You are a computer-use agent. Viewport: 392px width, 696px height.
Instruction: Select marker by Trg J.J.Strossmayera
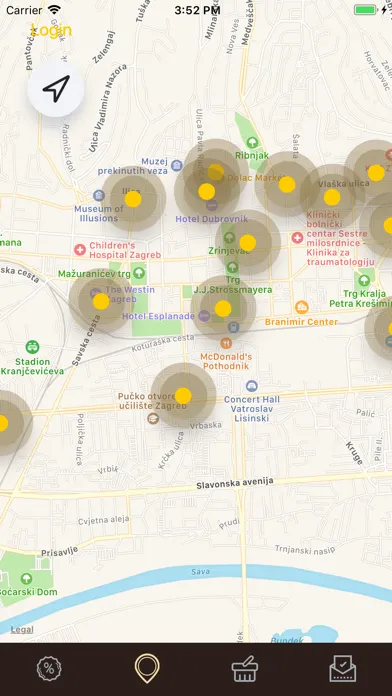coord(223,308)
